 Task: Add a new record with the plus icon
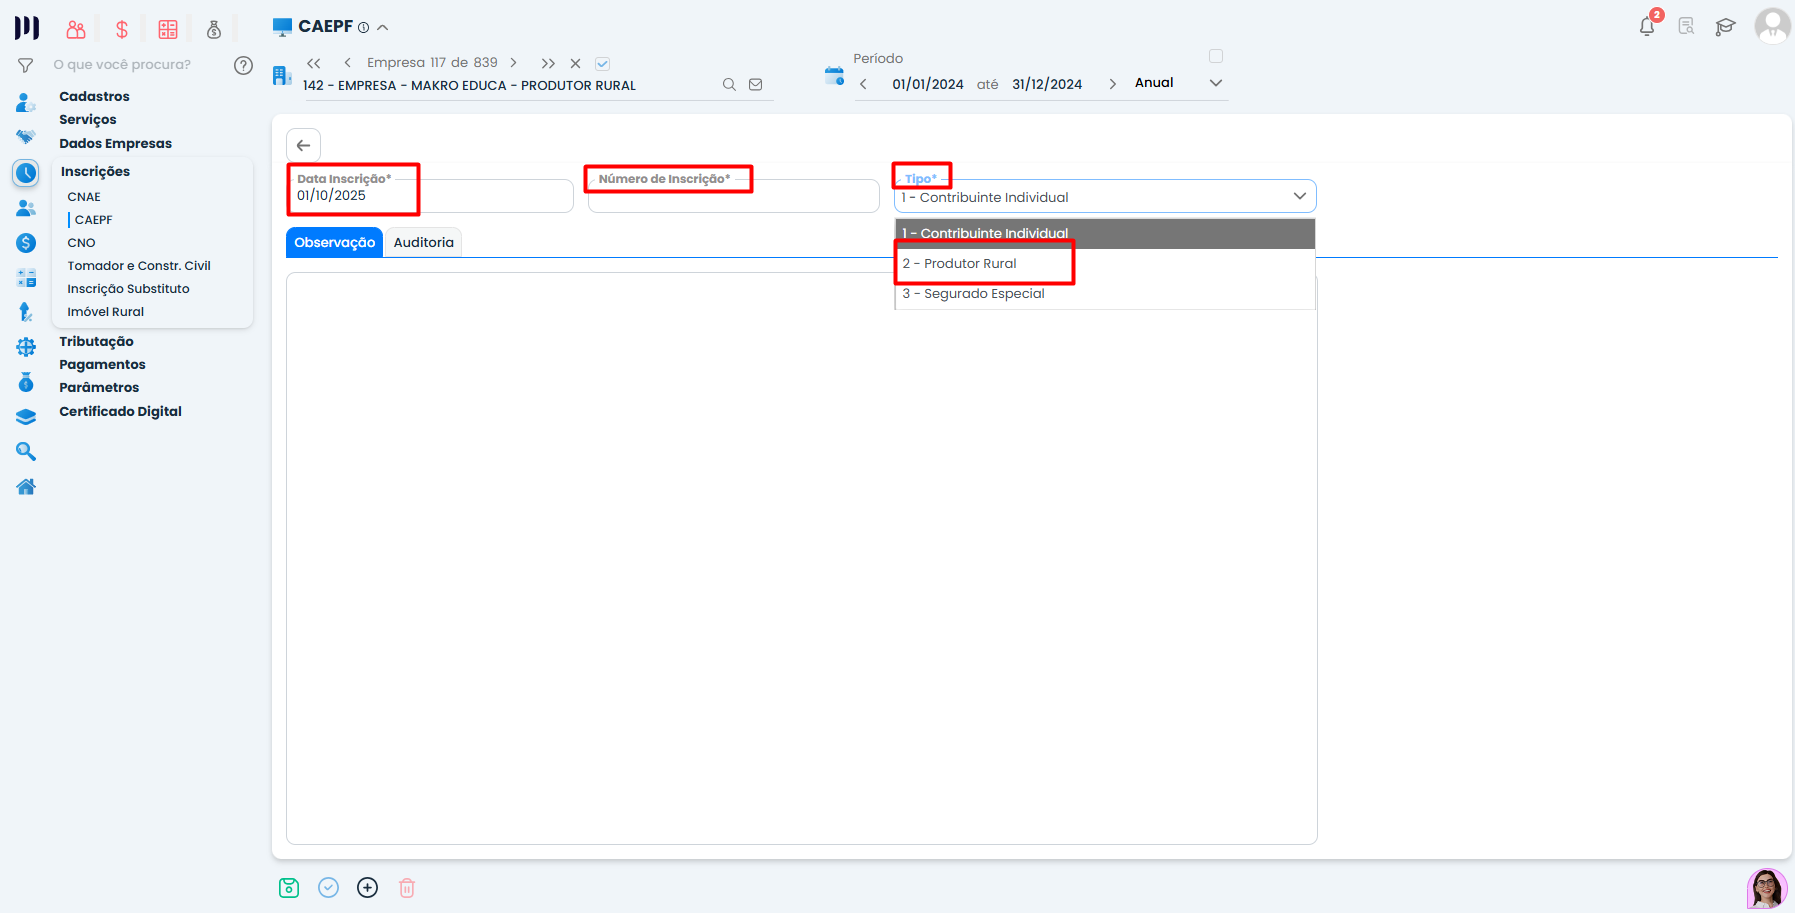tap(368, 888)
